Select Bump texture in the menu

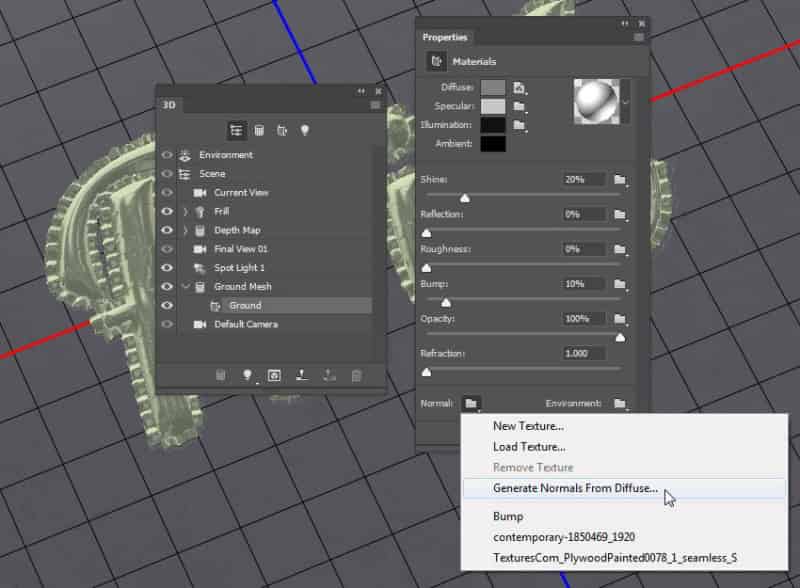[x=508, y=517]
